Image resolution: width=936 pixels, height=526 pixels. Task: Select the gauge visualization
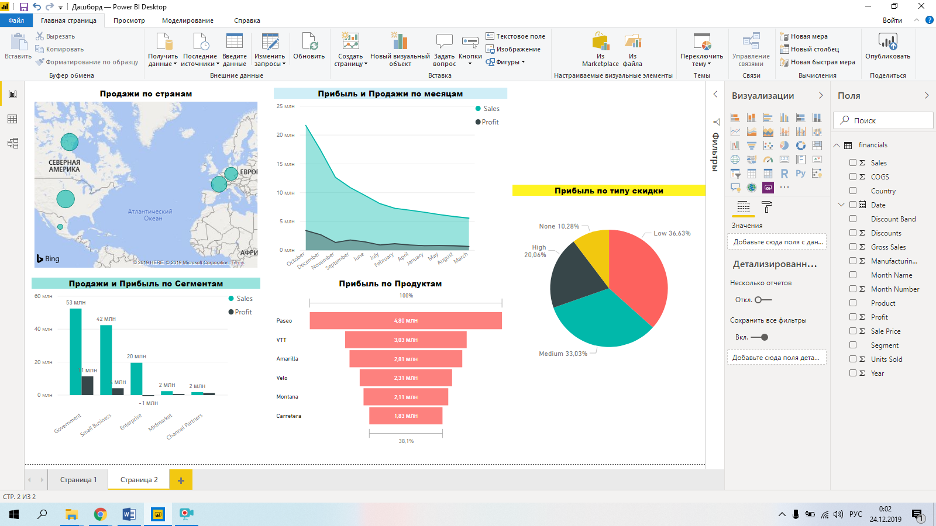[x=768, y=159]
